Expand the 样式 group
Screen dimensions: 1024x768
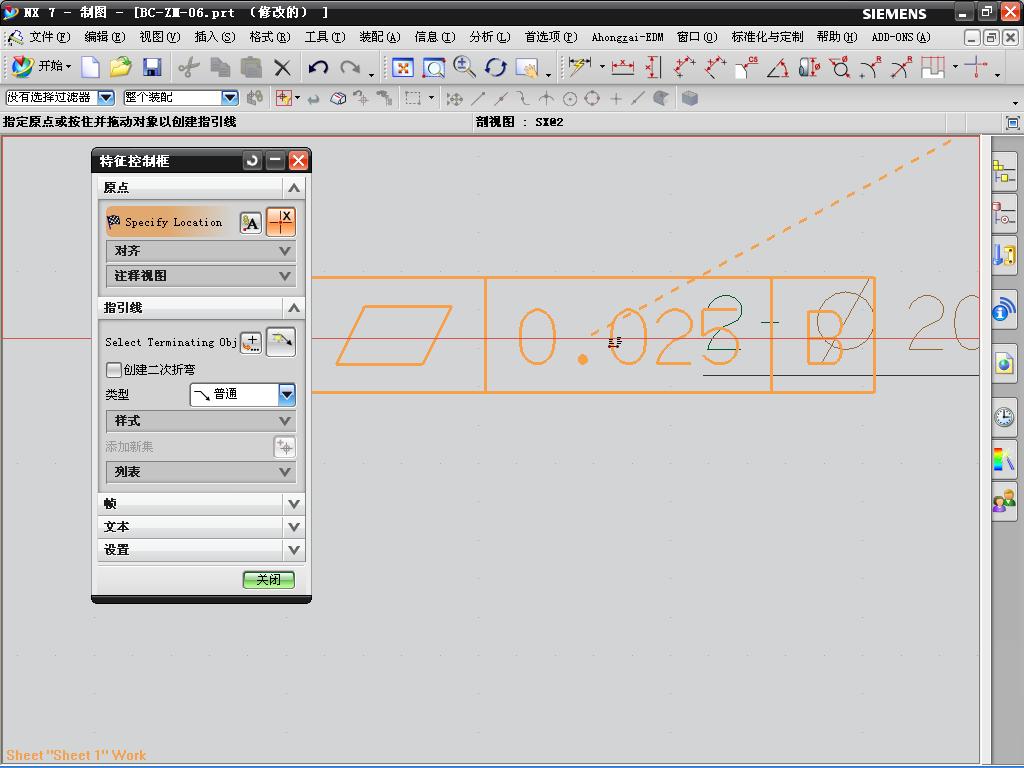[201, 421]
